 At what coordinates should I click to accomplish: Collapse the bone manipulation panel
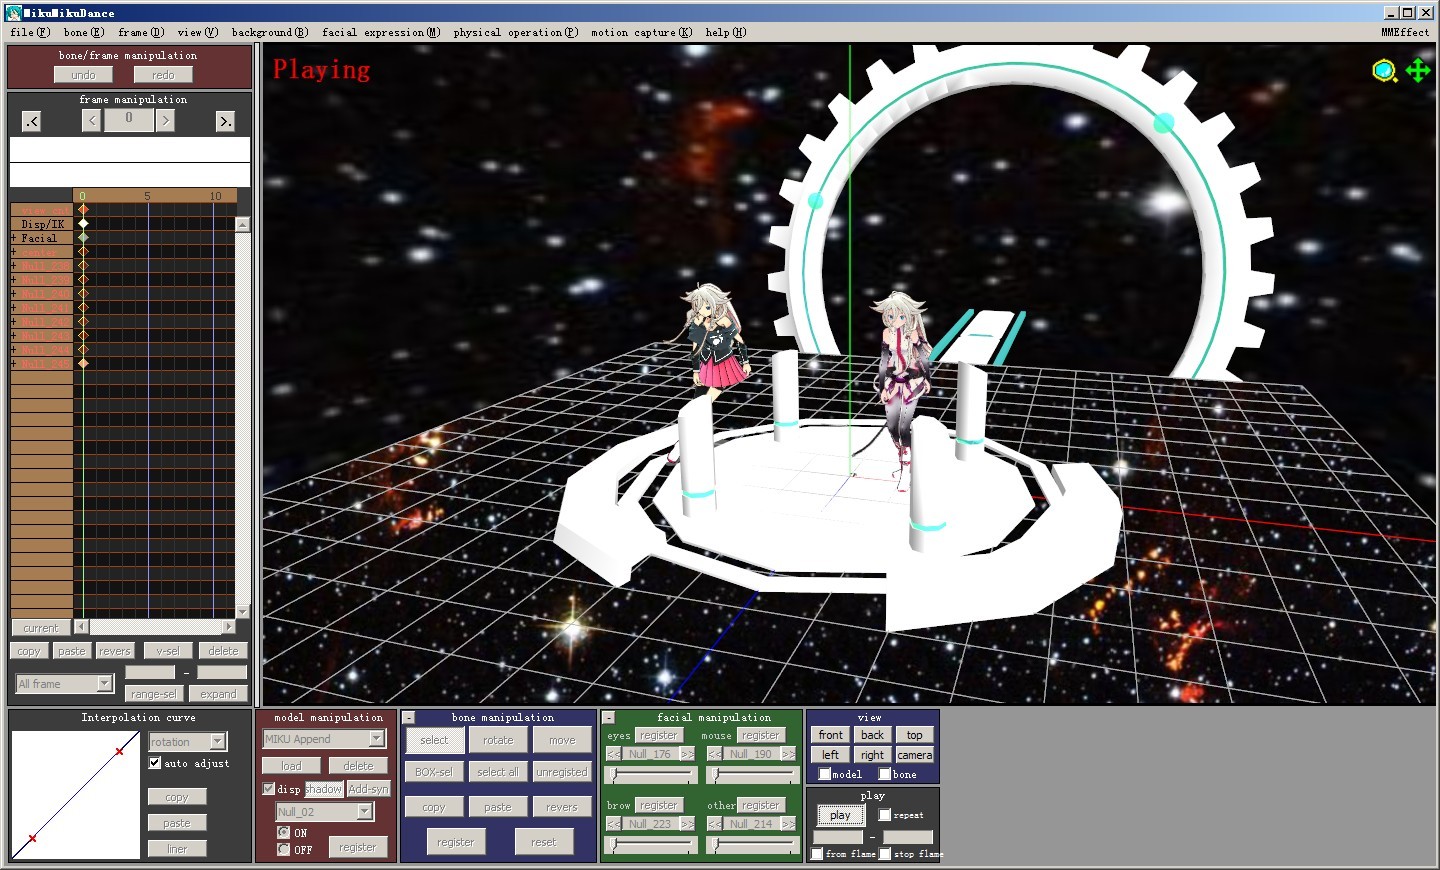pyautogui.click(x=409, y=718)
